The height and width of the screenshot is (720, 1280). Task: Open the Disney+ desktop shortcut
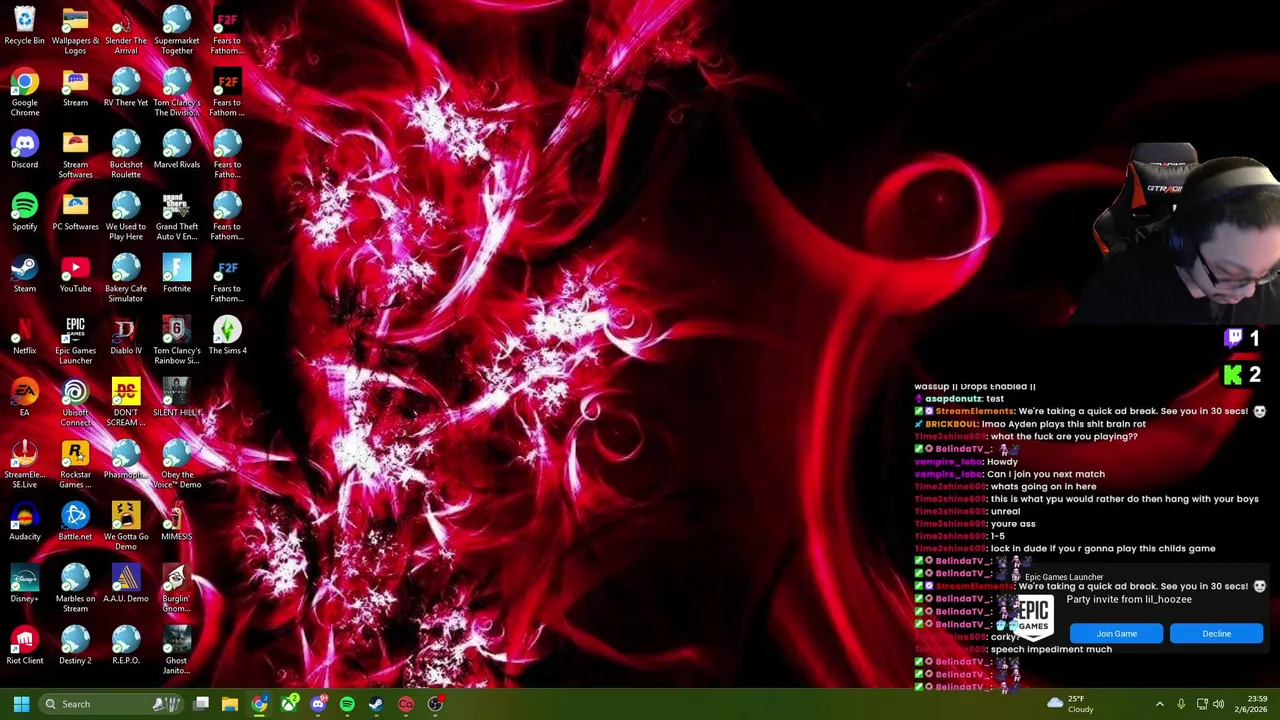(24, 584)
